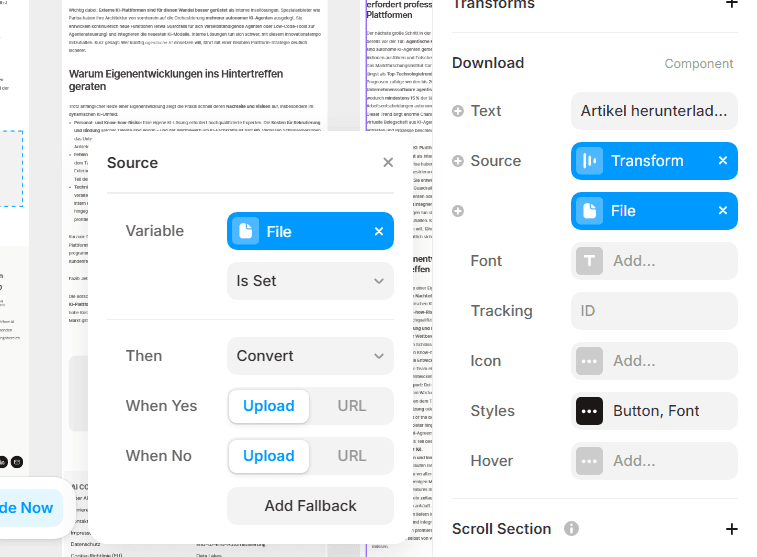Remove File chip in Download panel

[x=723, y=210]
